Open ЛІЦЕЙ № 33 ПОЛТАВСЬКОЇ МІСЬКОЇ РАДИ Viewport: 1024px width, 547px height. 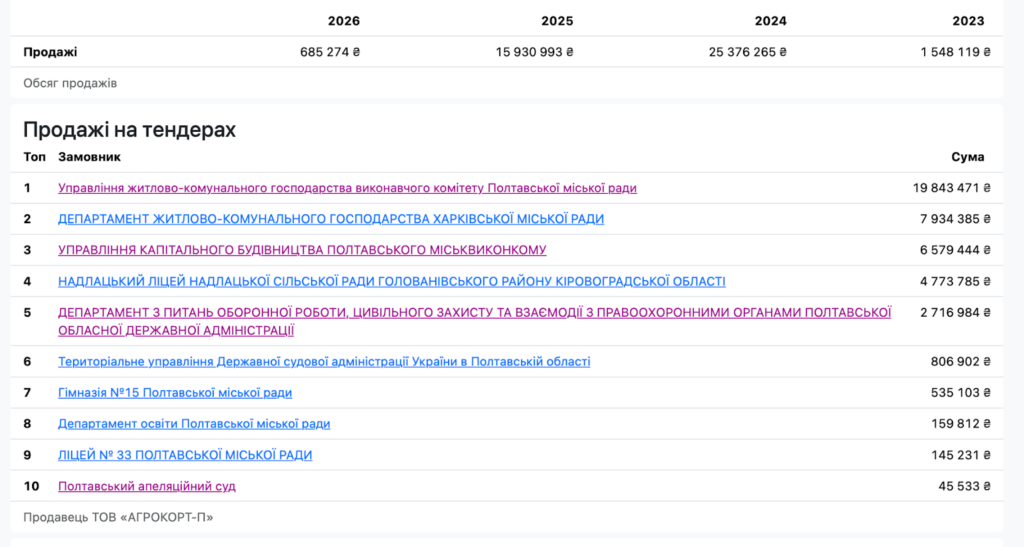pyautogui.click(x=185, y=455)
